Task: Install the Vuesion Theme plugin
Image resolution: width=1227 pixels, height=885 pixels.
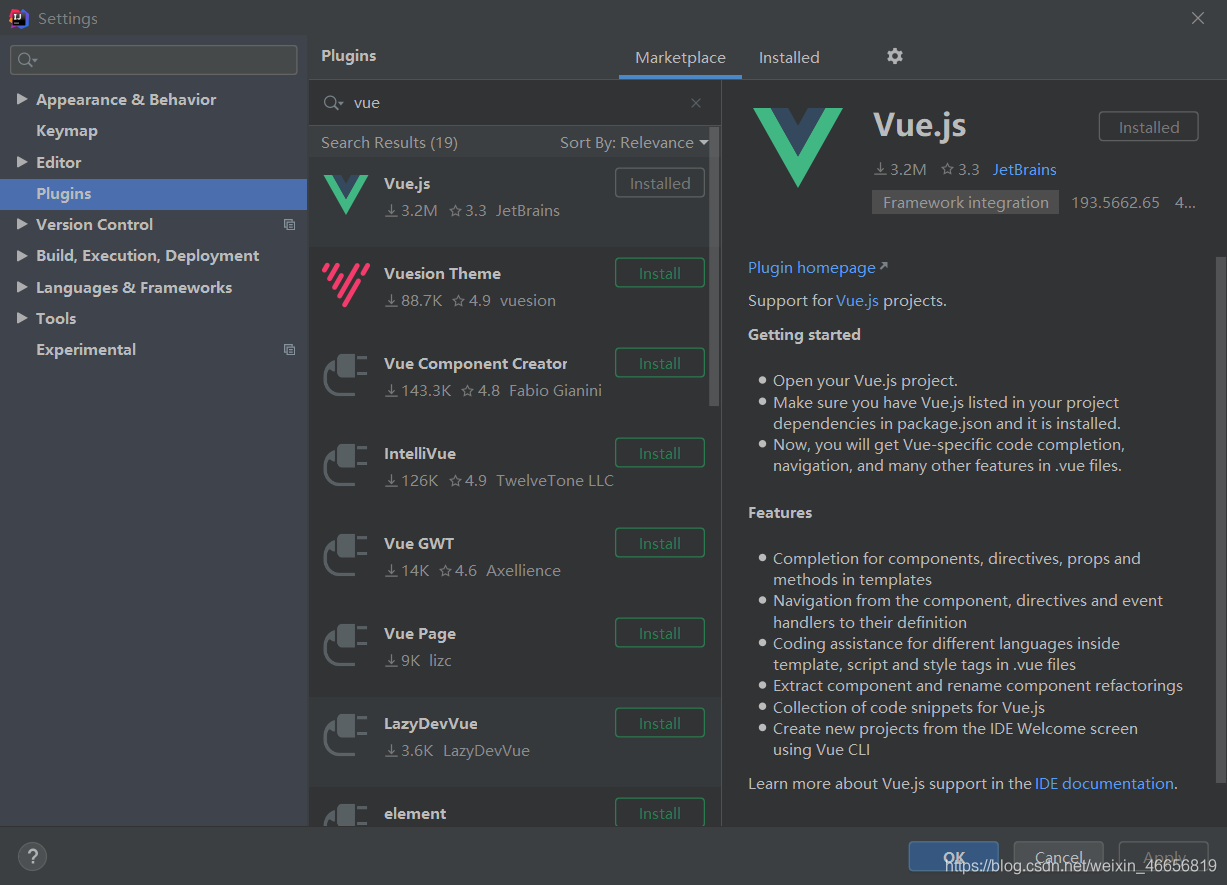Action: coord(660,273)
